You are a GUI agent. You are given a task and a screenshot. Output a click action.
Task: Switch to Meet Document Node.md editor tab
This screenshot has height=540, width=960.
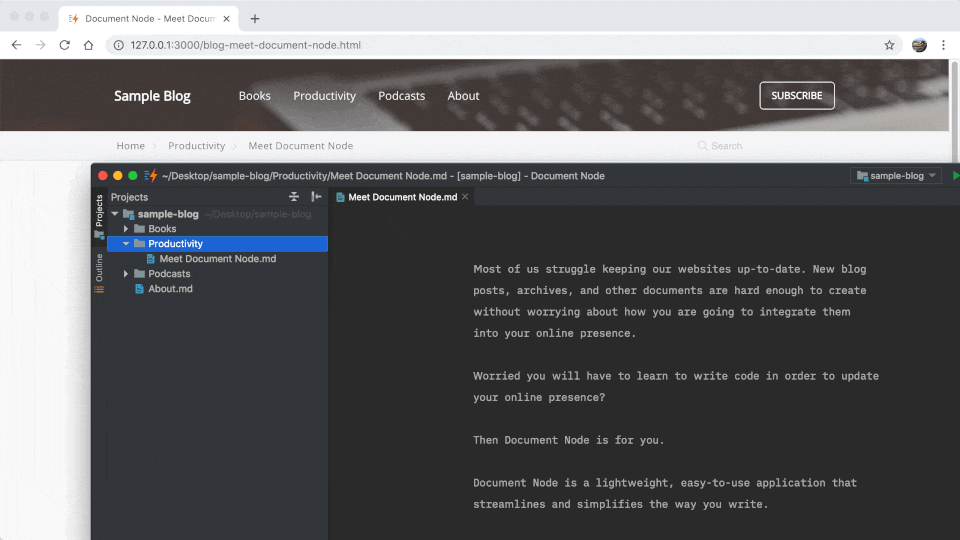(402, 197)
